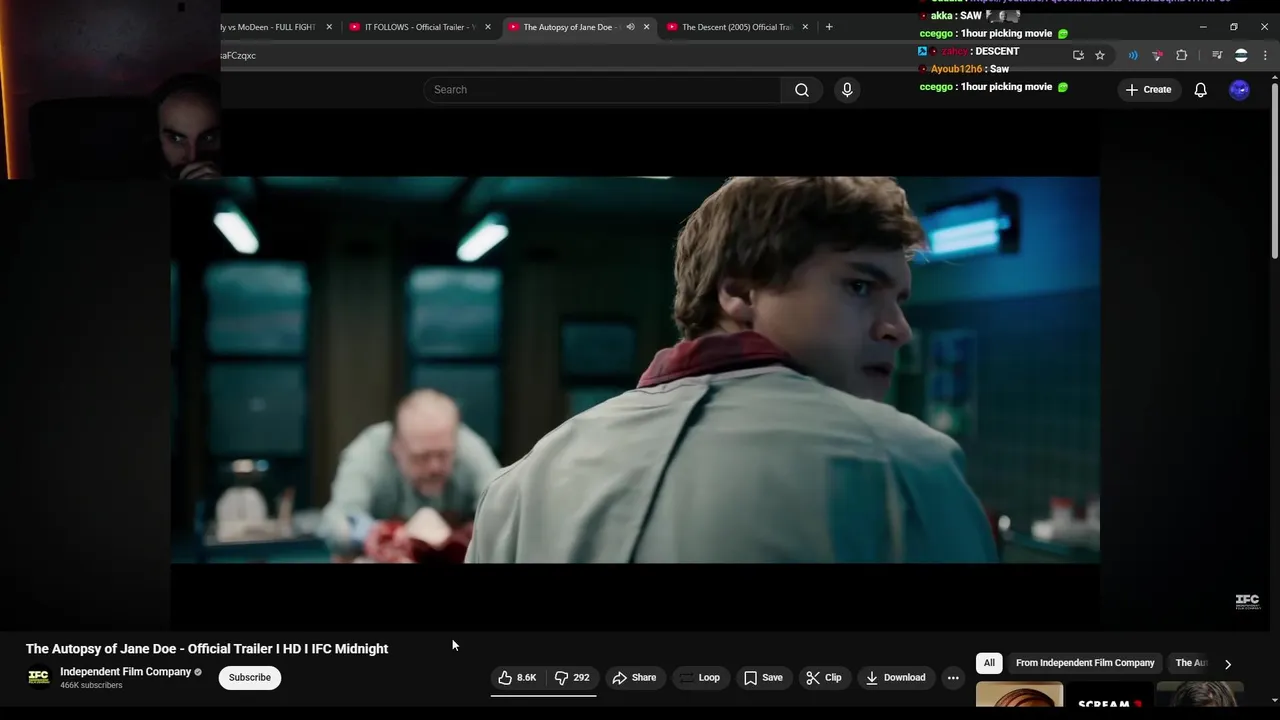Open Independent Film Company channel name
The height and width of the screenshot is (720, 1280).
tap(125, 672)
